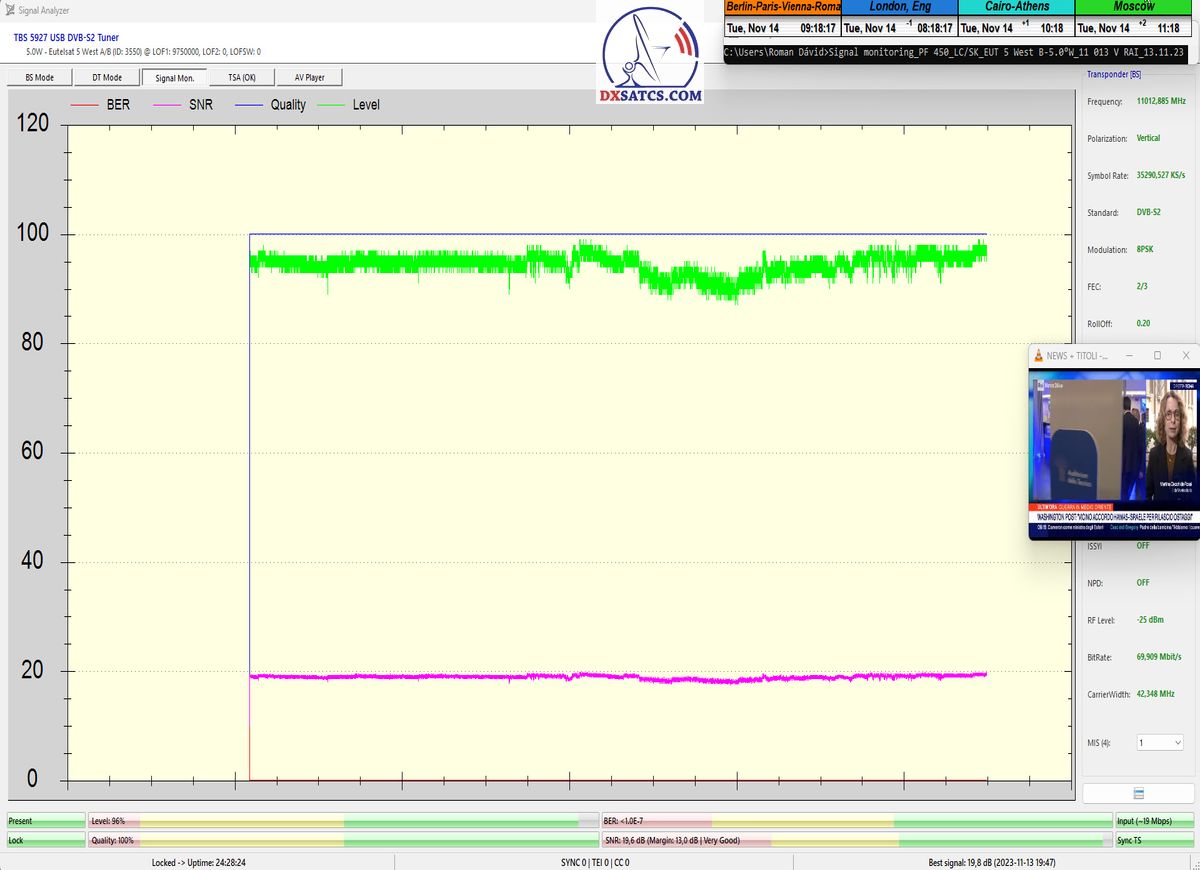Click the BER legend entry in chart
The width and height of the screenshot is (1200, 870).
click(x=100, y=105)
